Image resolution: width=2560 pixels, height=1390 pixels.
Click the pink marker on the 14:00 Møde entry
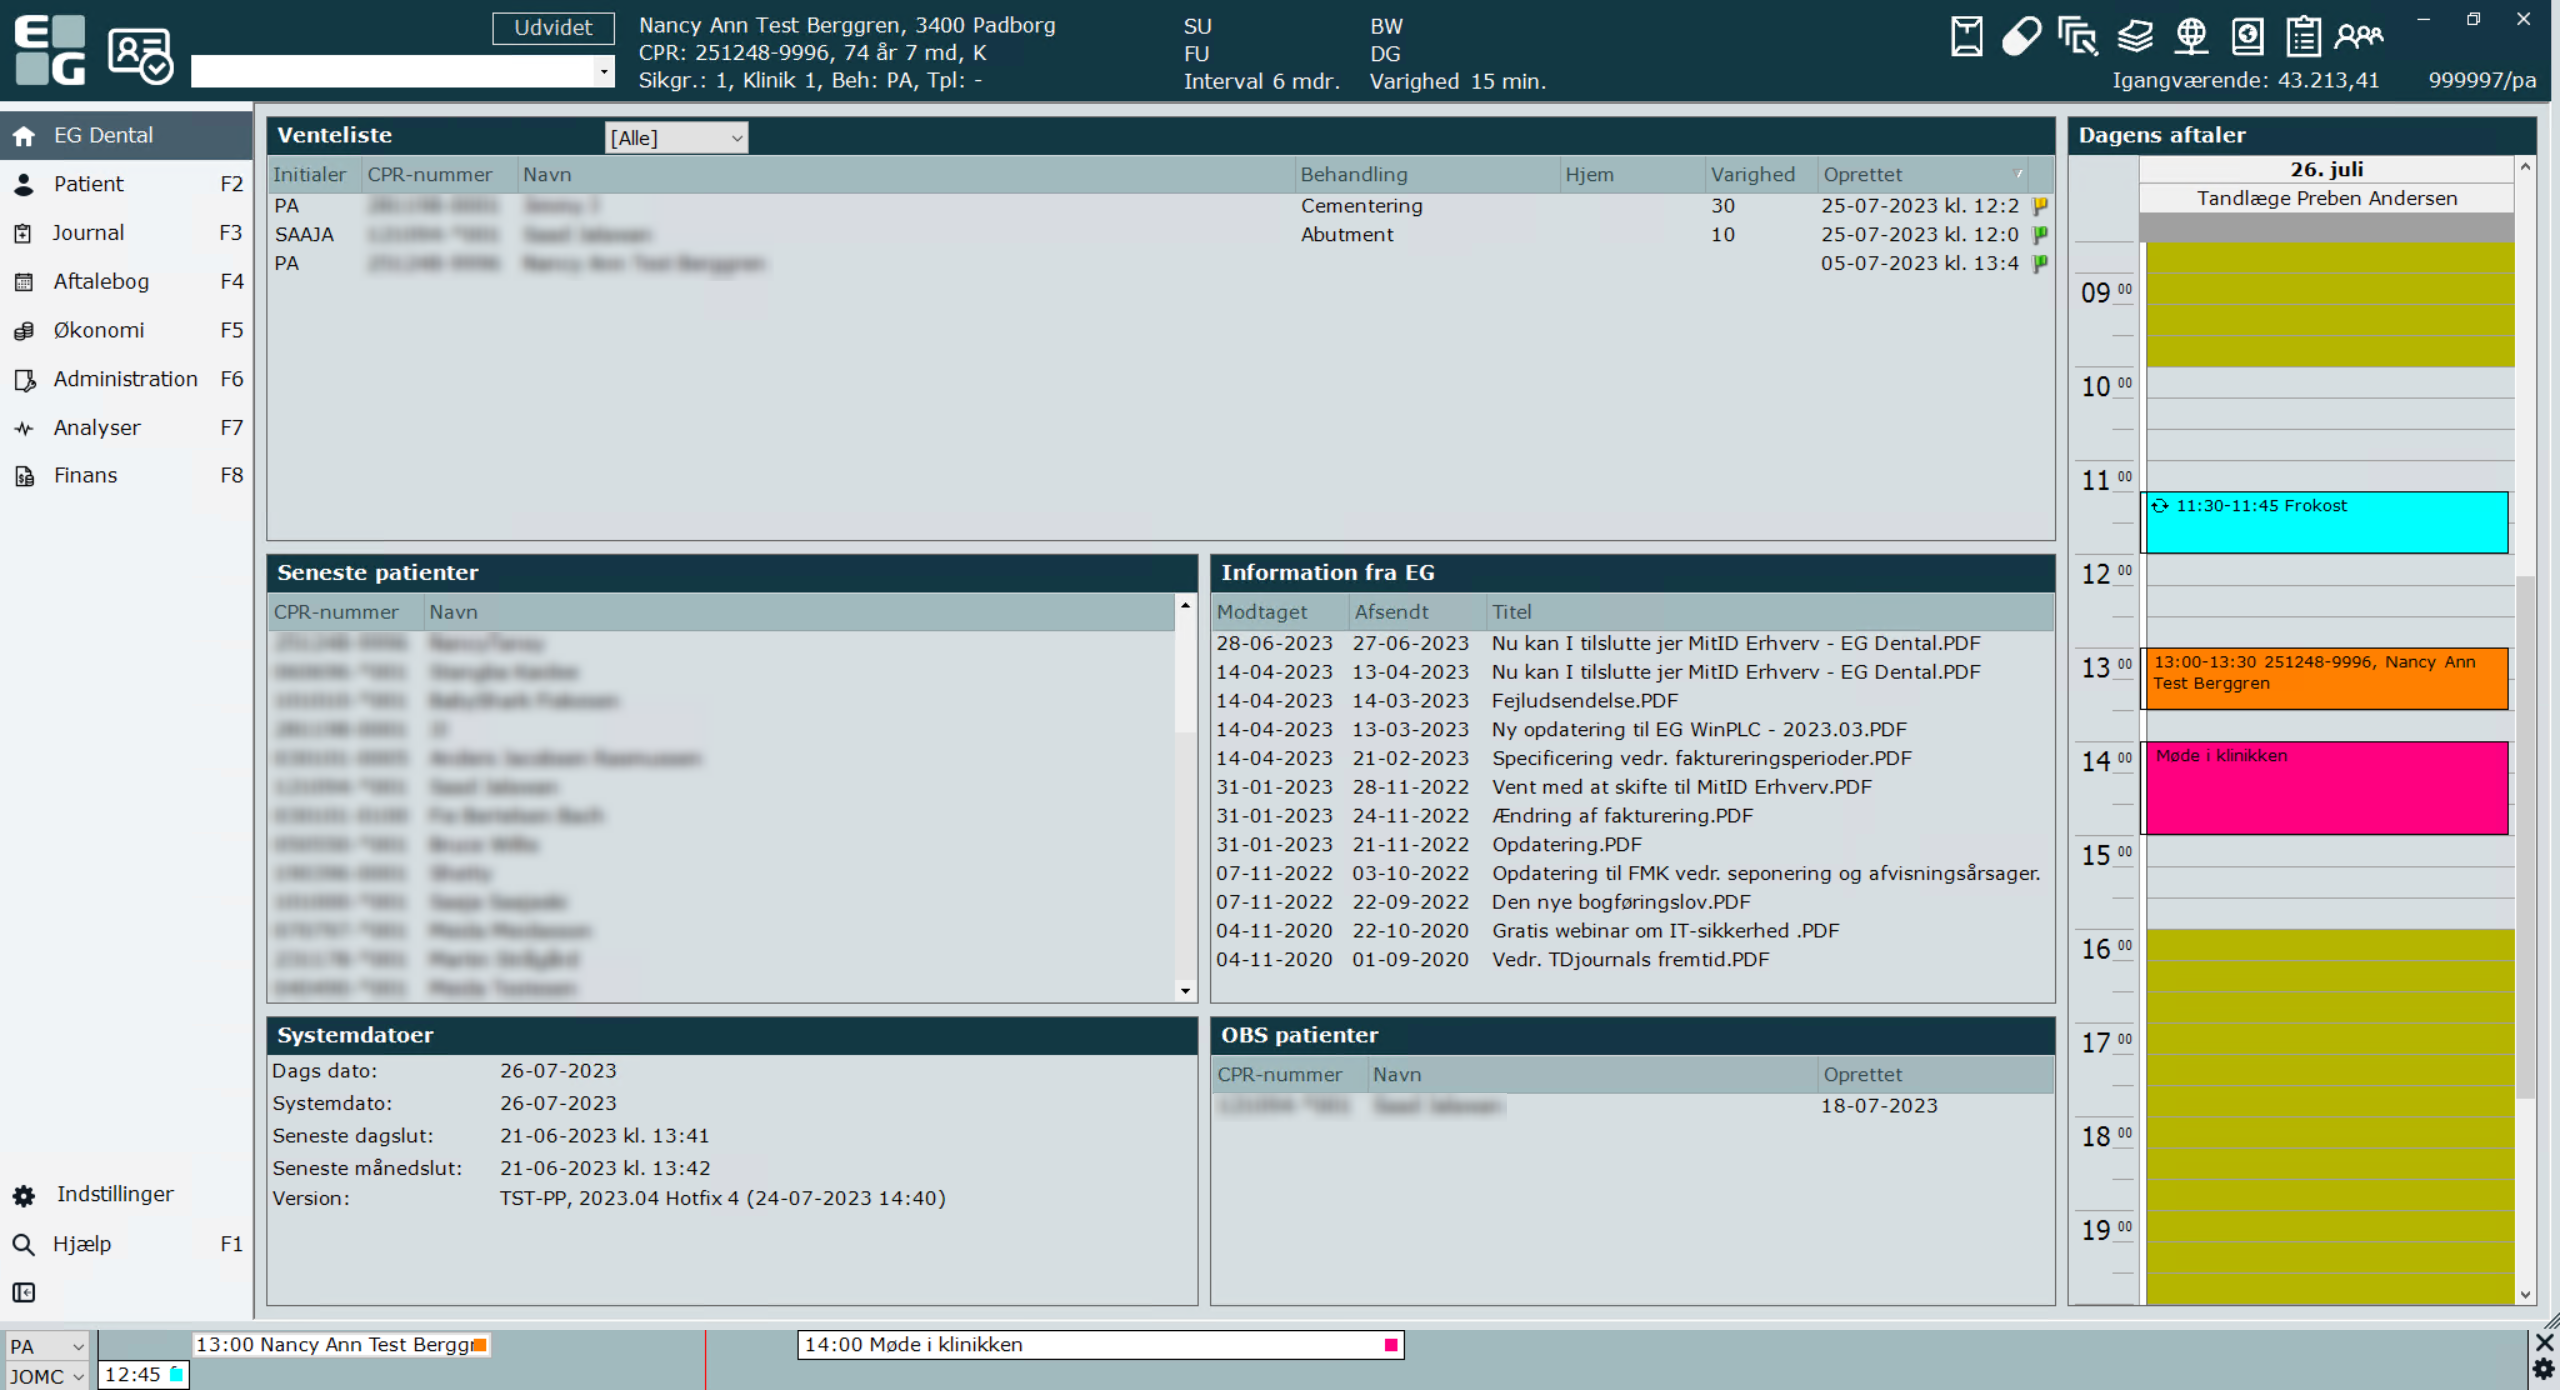click(1390, 1346)
